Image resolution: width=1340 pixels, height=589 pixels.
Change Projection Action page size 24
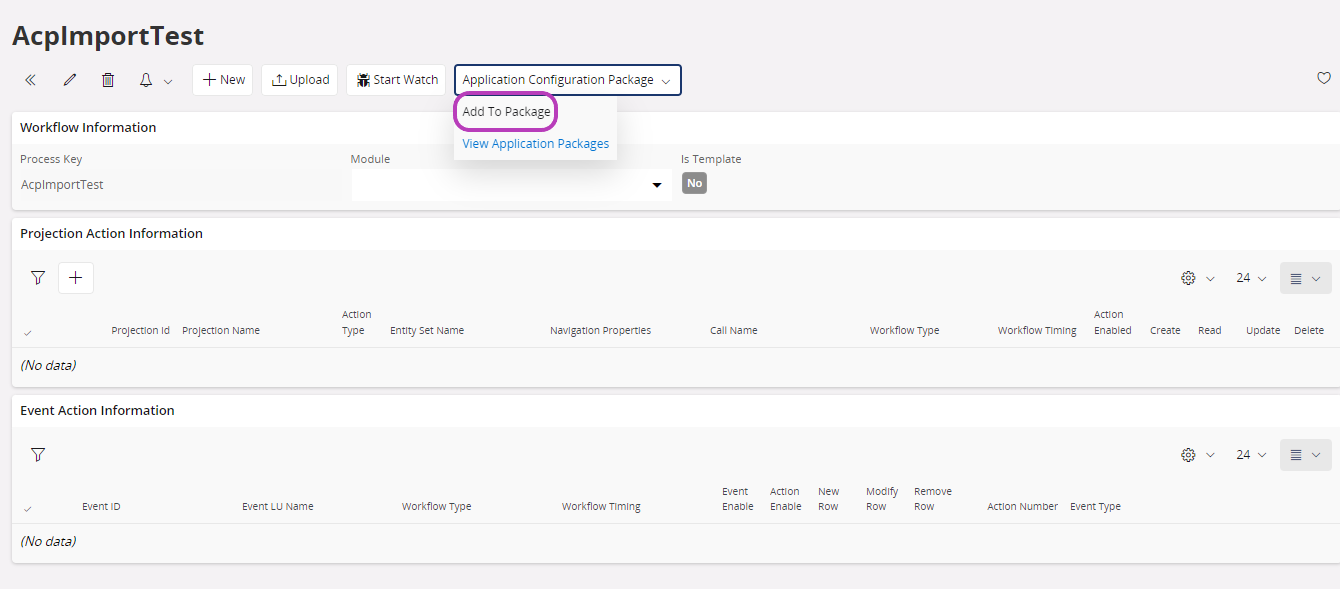1250,278
